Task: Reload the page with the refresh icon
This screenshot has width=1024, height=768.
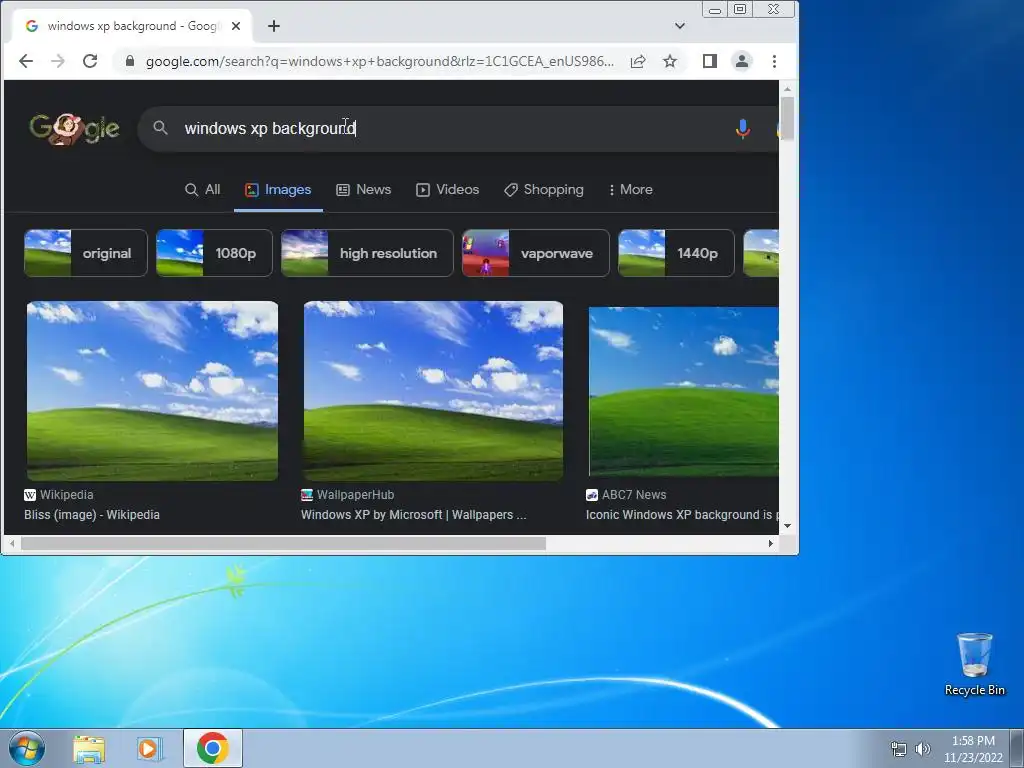Action: [90, 61]
